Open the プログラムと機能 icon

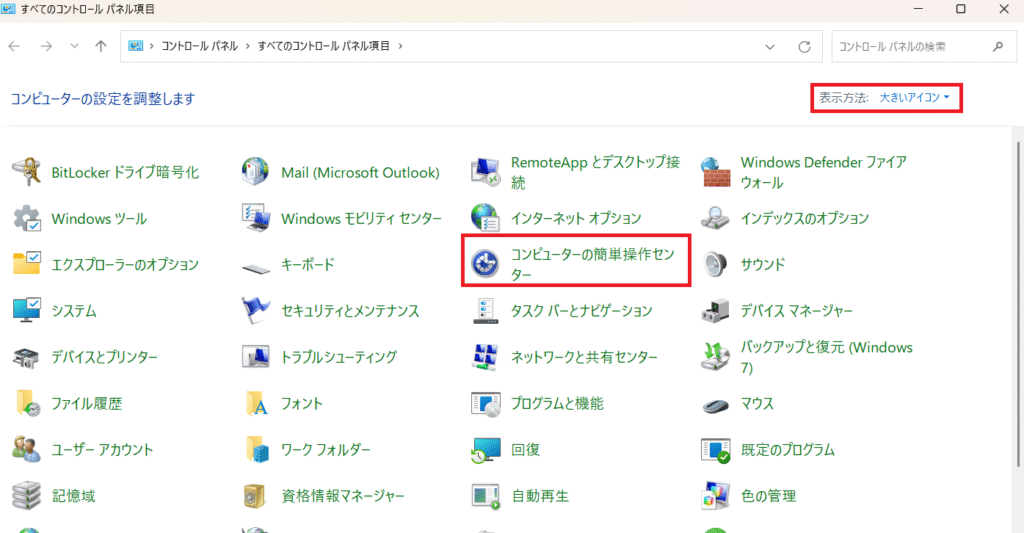[485, 403]
